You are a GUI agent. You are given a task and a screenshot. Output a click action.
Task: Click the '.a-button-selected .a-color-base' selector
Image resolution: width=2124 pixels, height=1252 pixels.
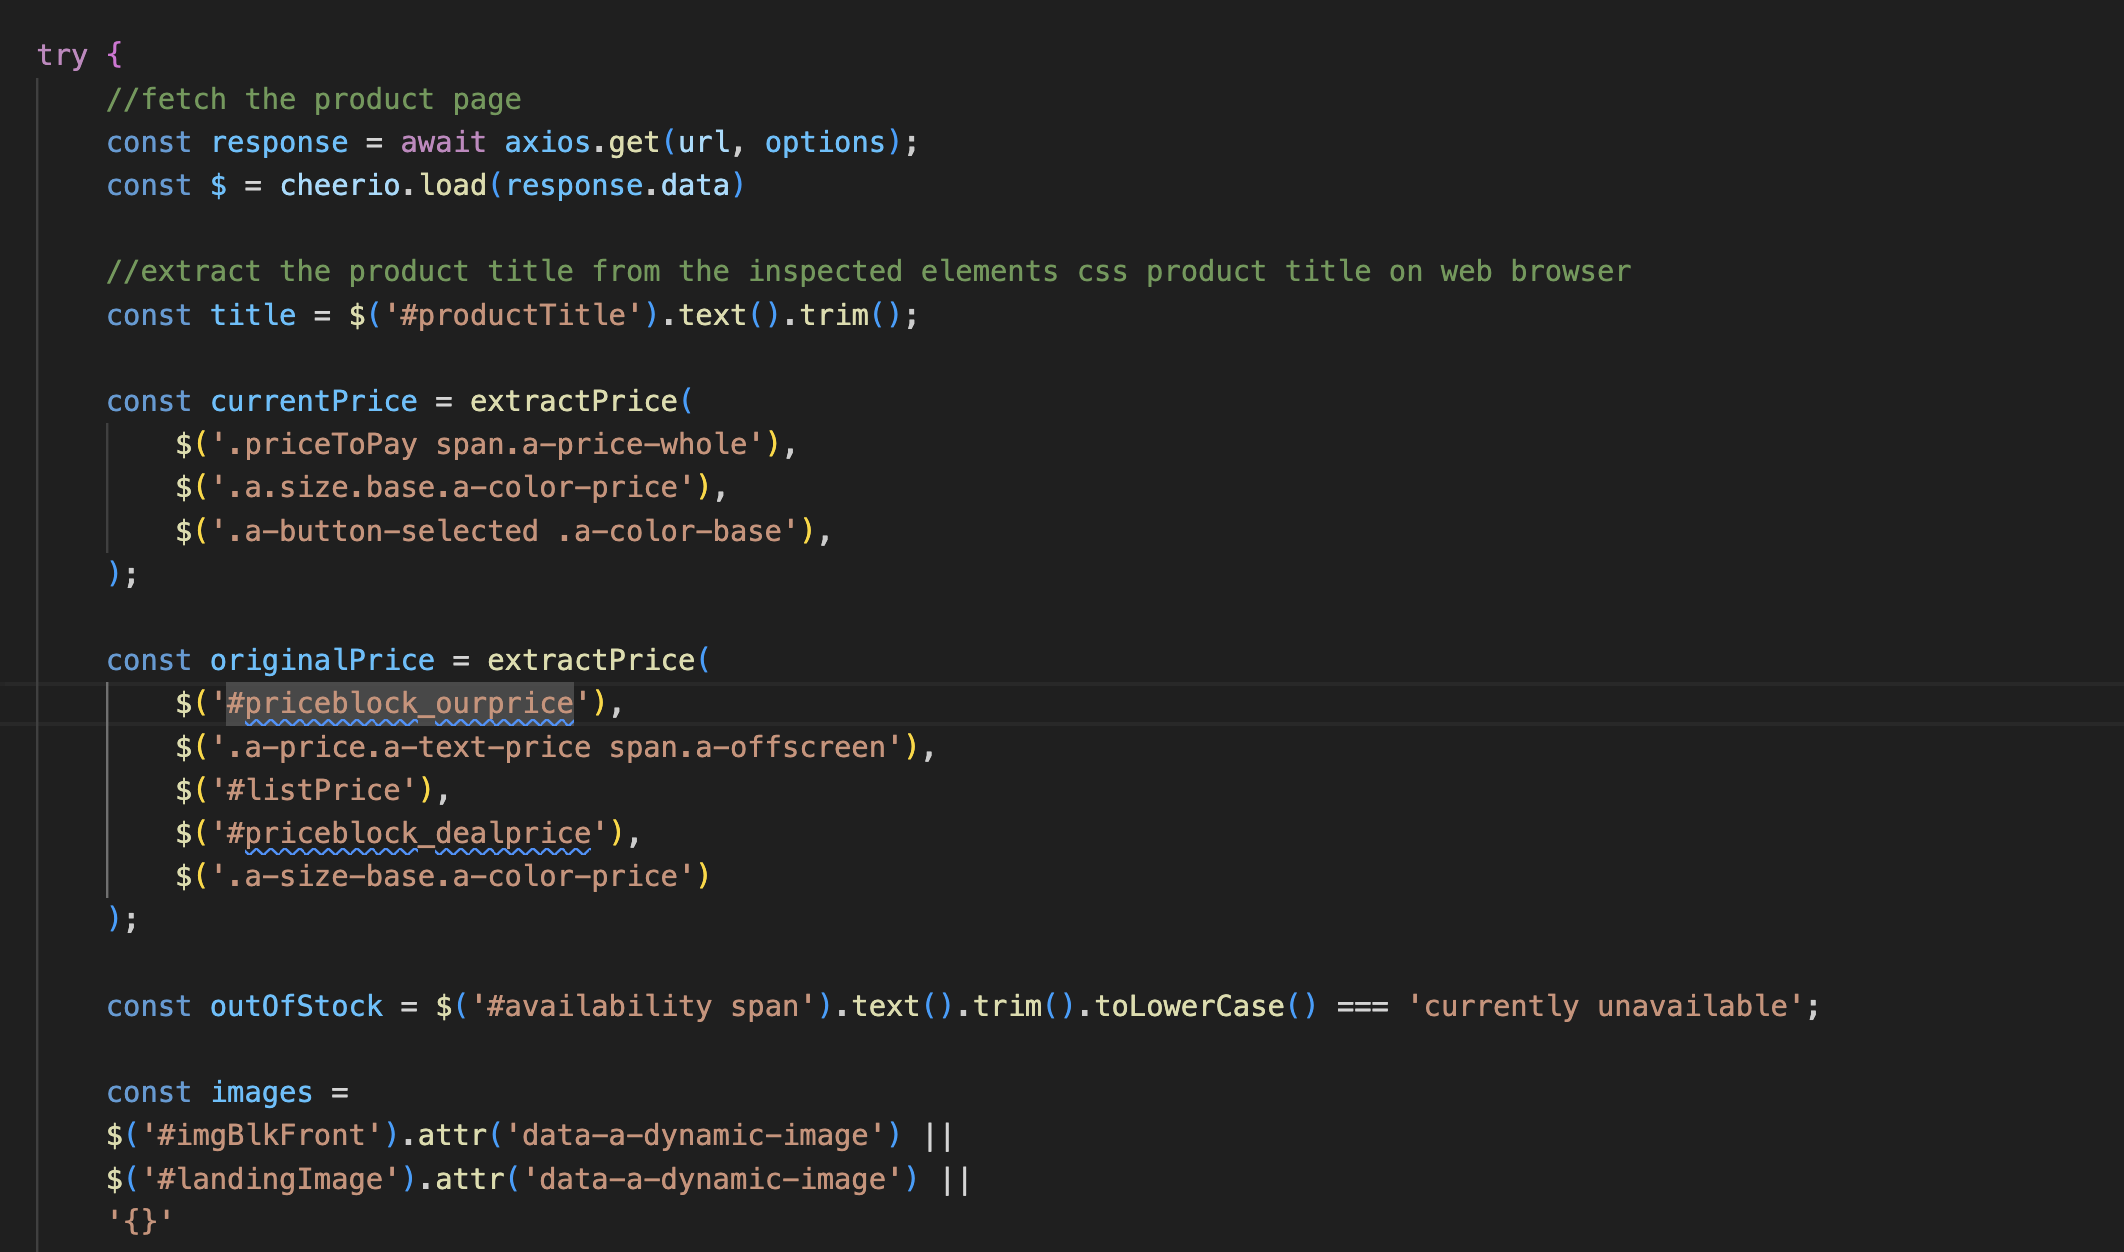point(505,531)
